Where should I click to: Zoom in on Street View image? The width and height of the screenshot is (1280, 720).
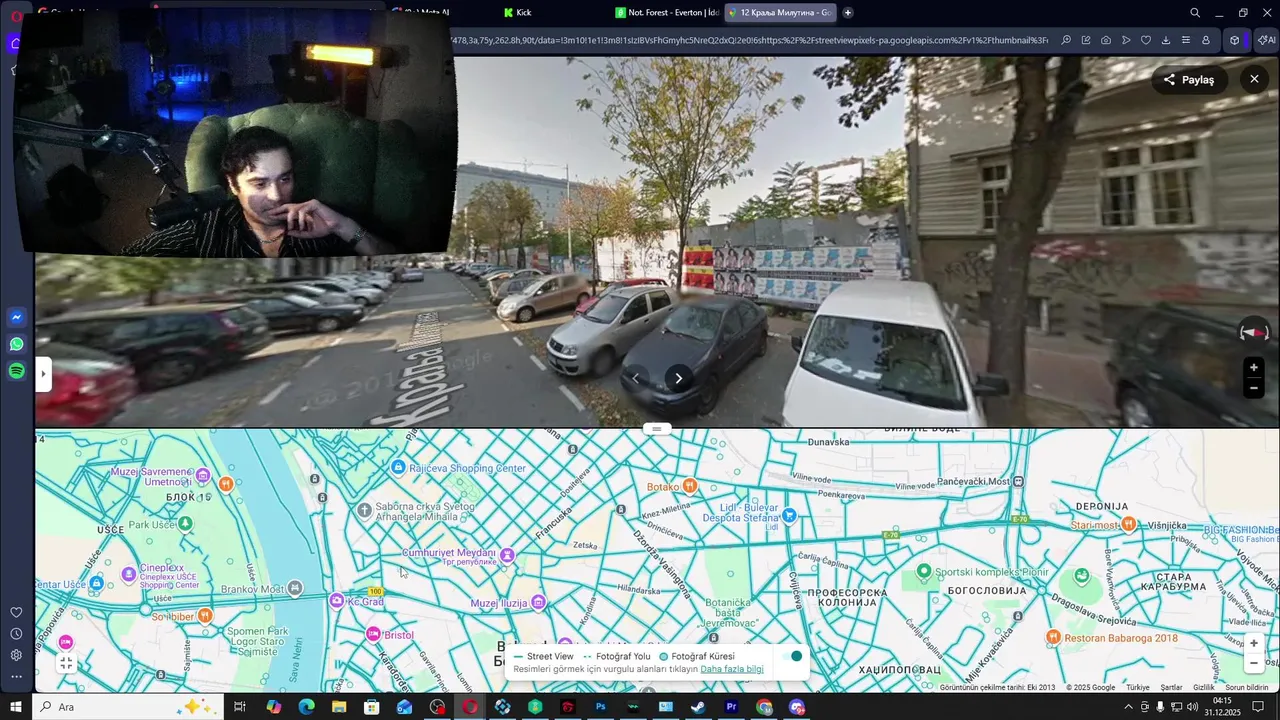click(x=1254, y=368)
